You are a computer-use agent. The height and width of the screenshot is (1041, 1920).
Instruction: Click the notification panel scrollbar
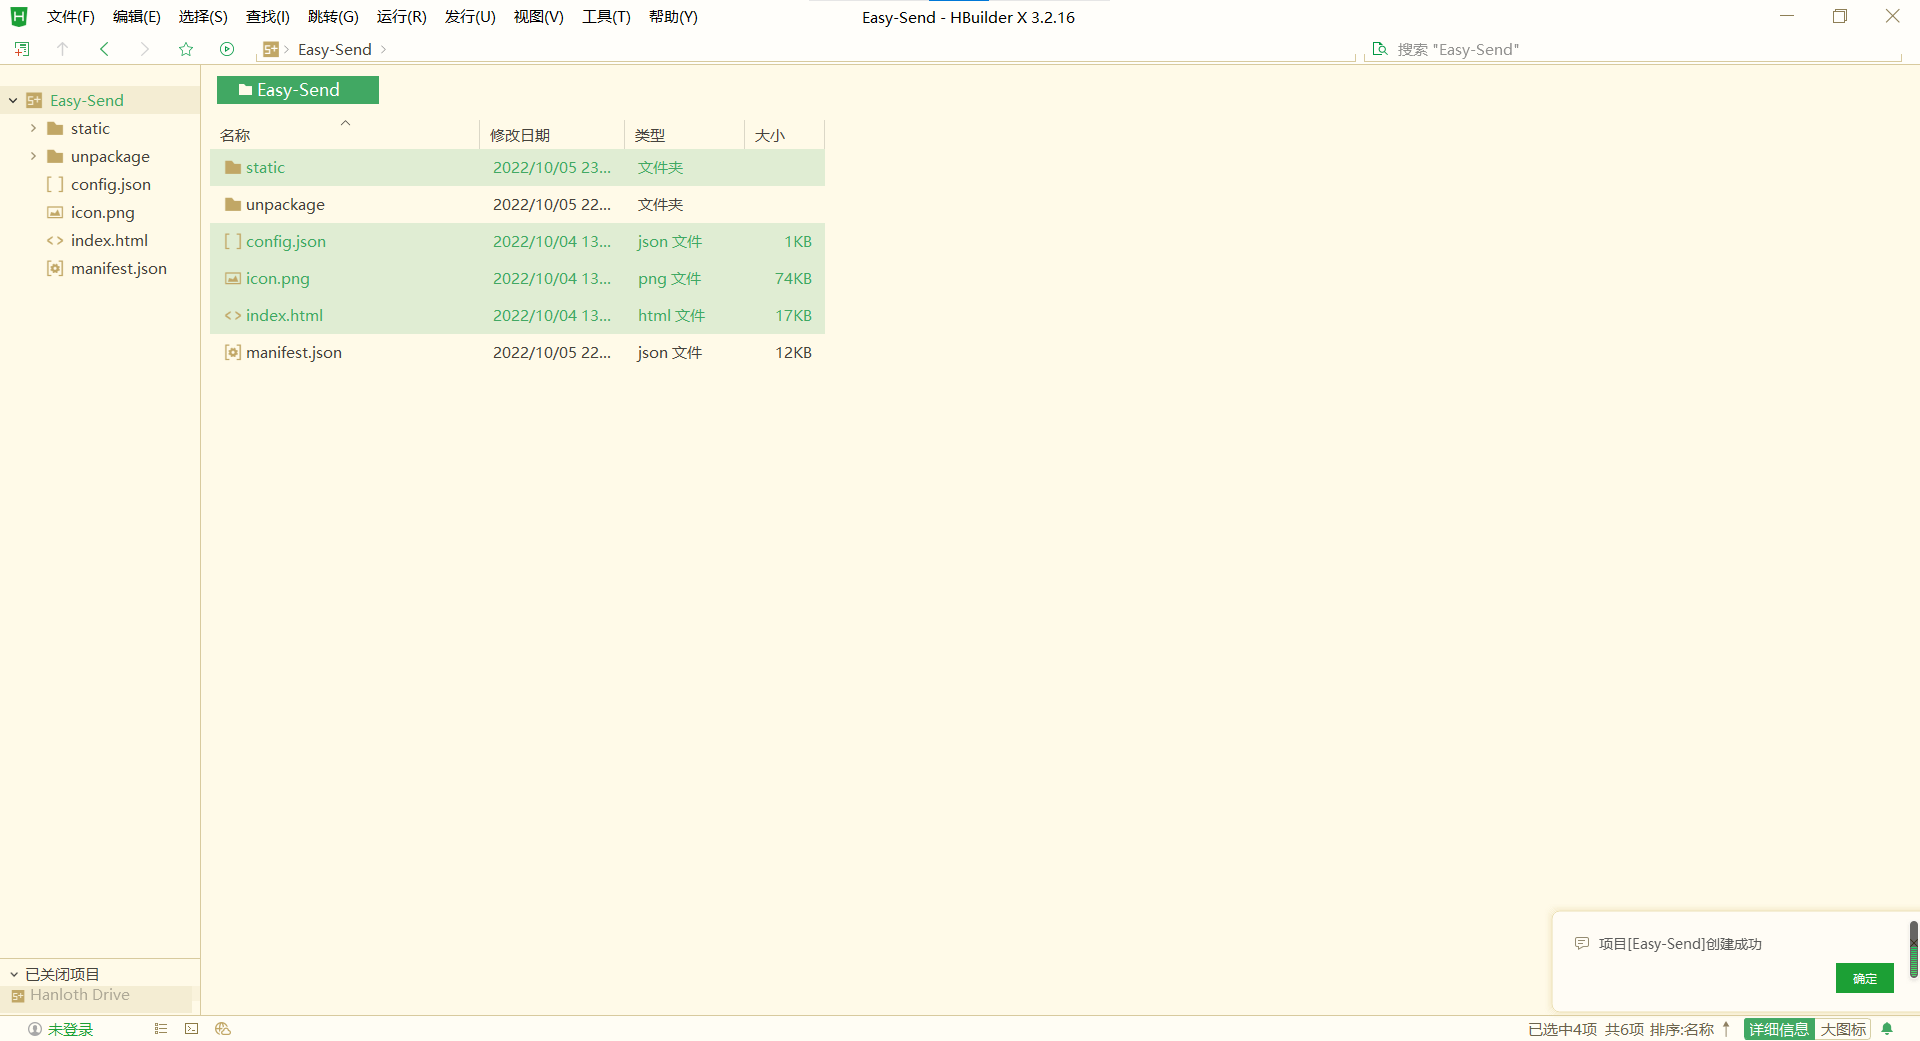point(1913,950)
